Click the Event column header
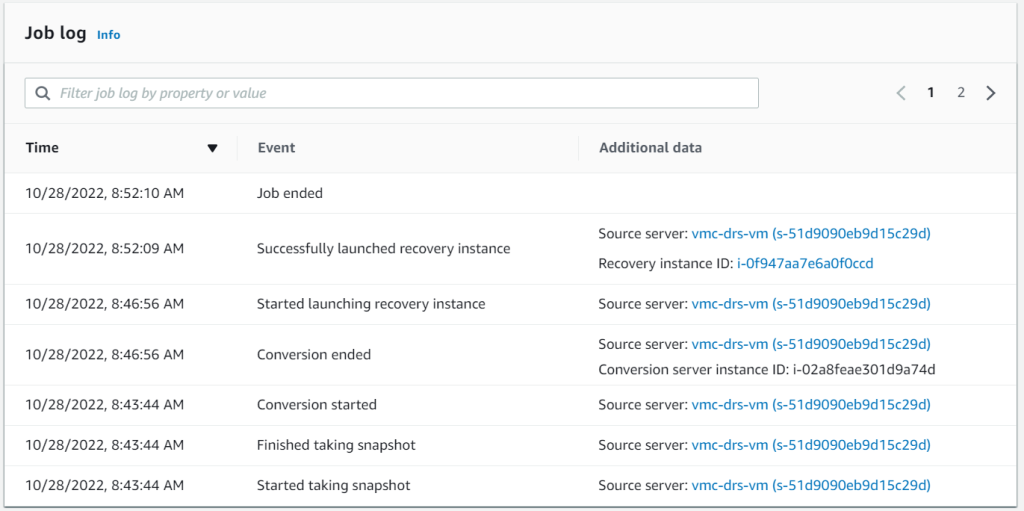Image resolution: width=1024 pixels, height=511 pixels. 276,148
